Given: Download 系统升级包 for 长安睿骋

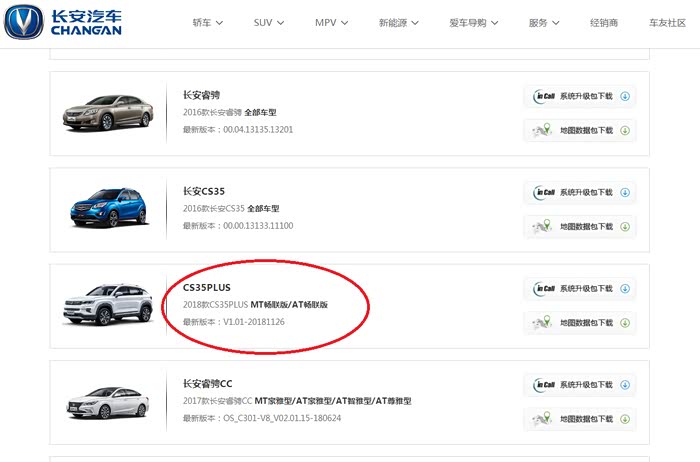Looking at the screenshot, I should (x=580, y=96).
